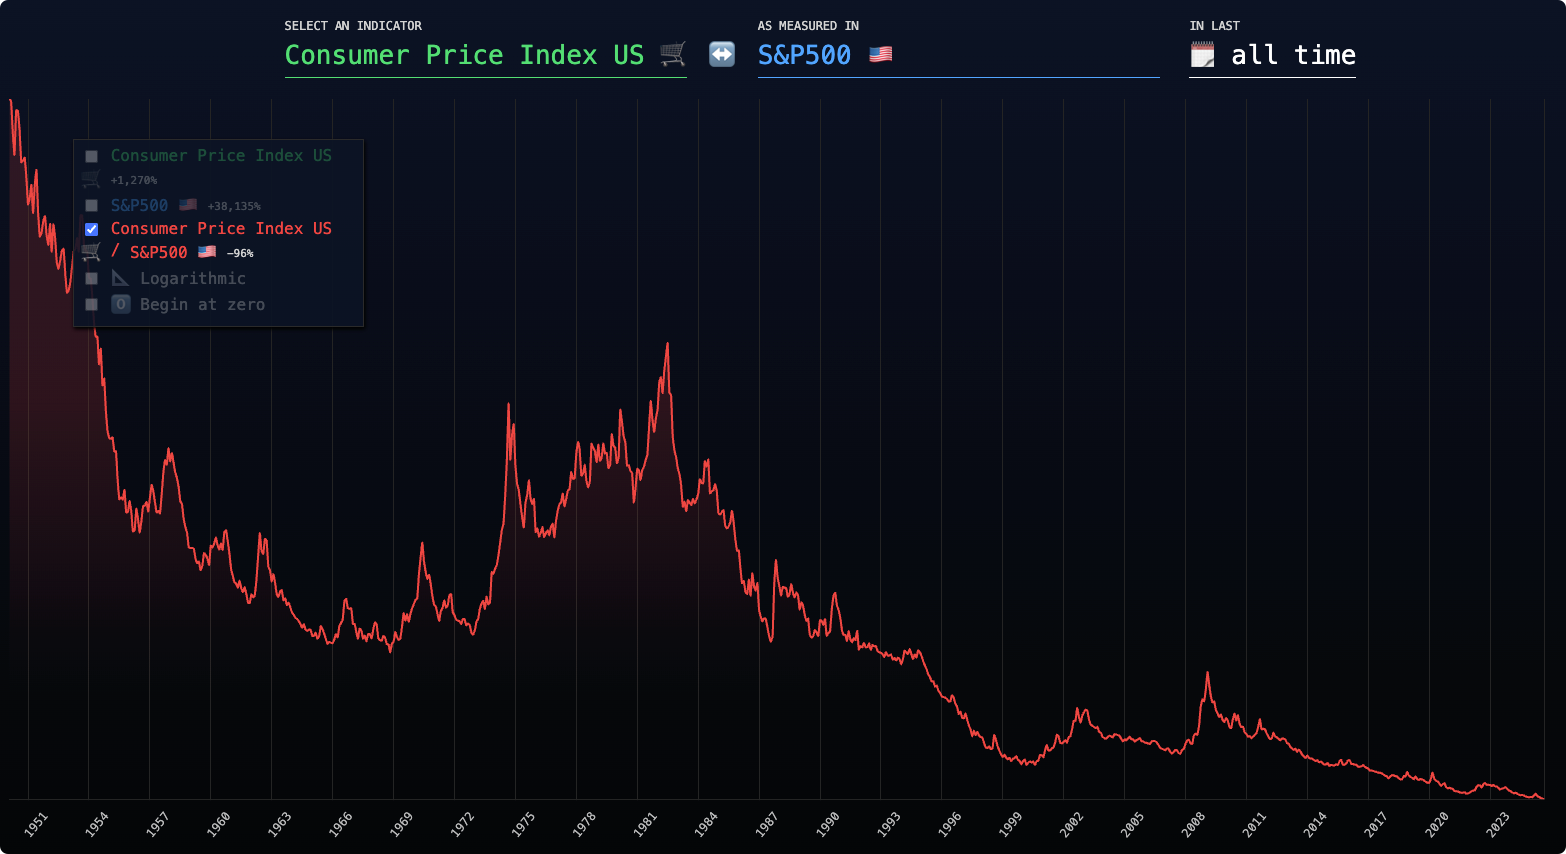This screenshot has height=854, width=1566.
Task: Open the 'all time' period dropdown
Action: coord(1292,55)
